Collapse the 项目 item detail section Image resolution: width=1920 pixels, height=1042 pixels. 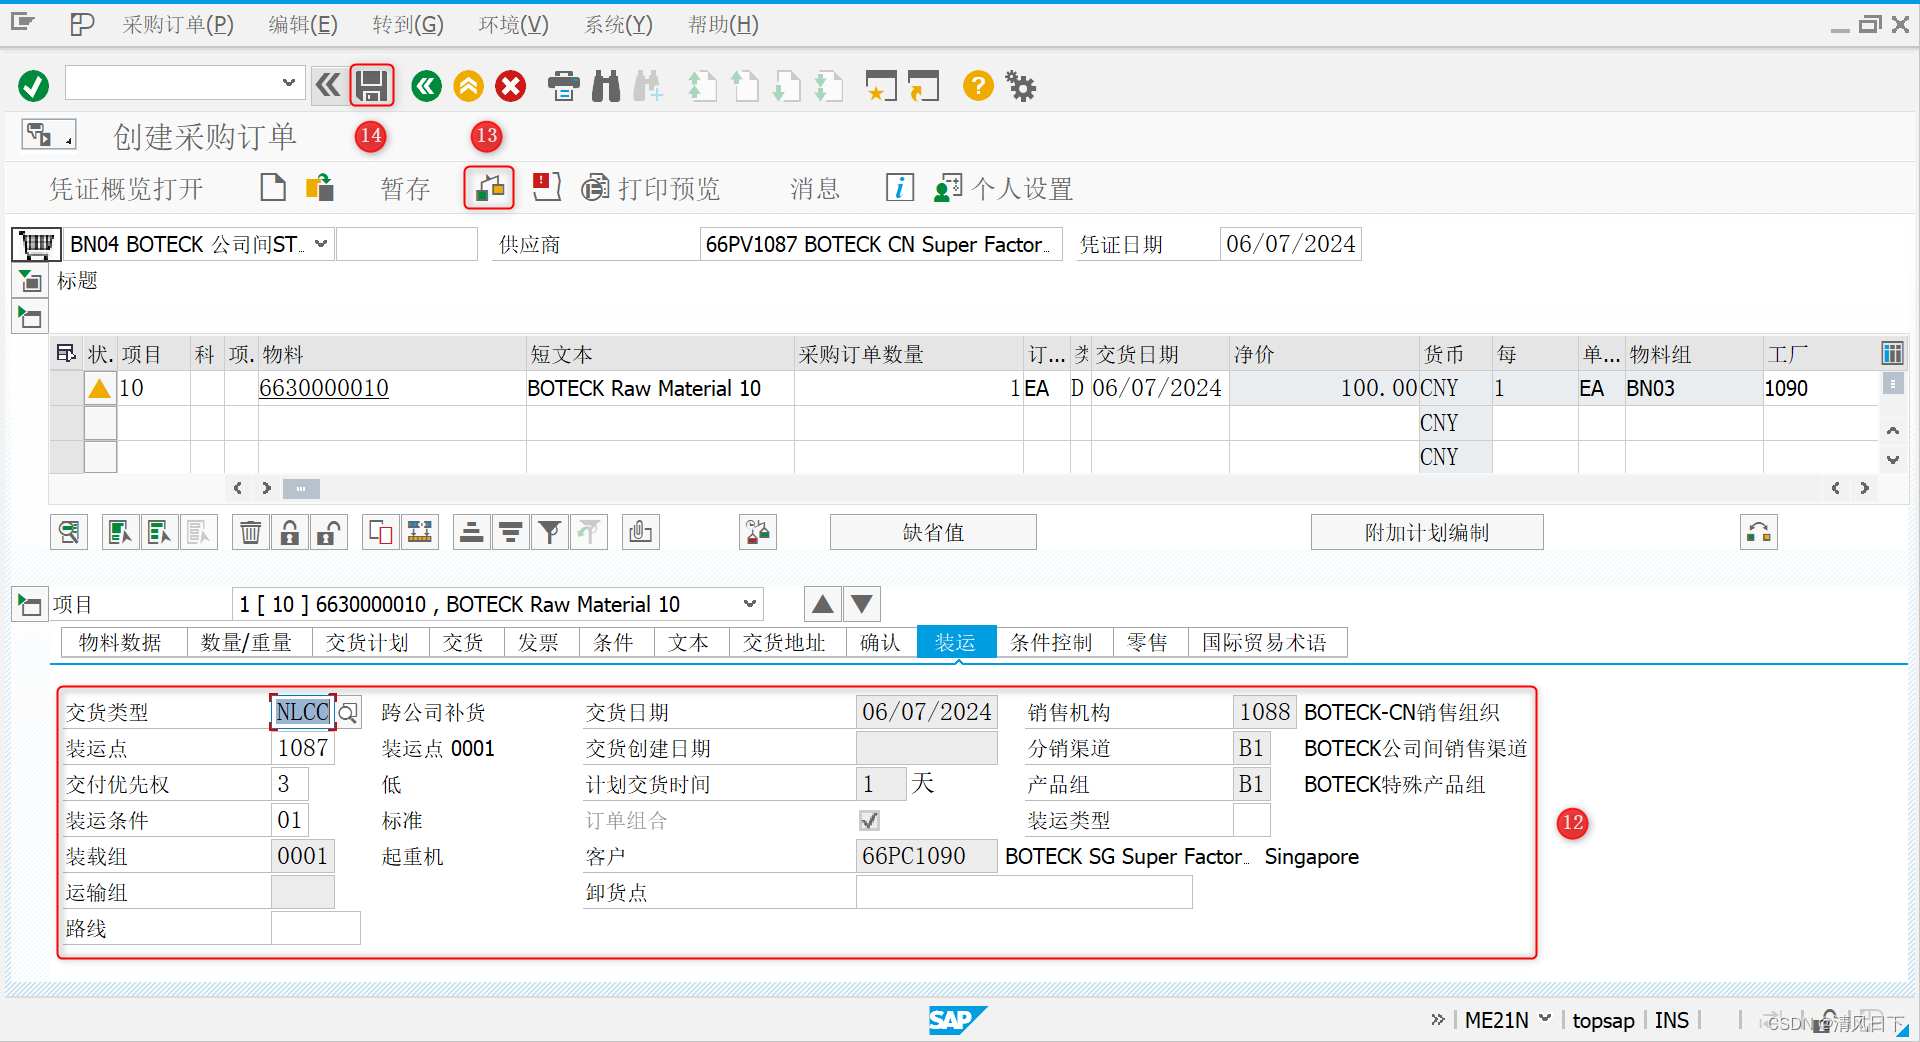tap(29, 604)
